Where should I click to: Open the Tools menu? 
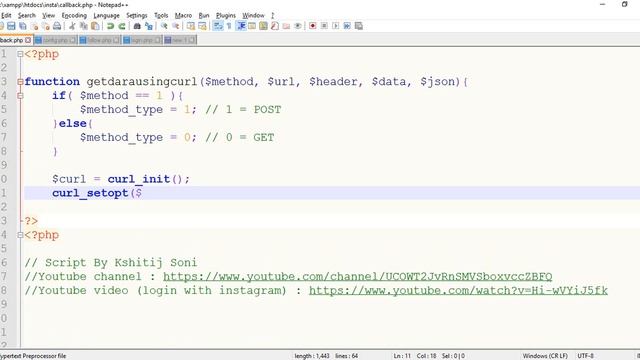(x=161, y=16)
